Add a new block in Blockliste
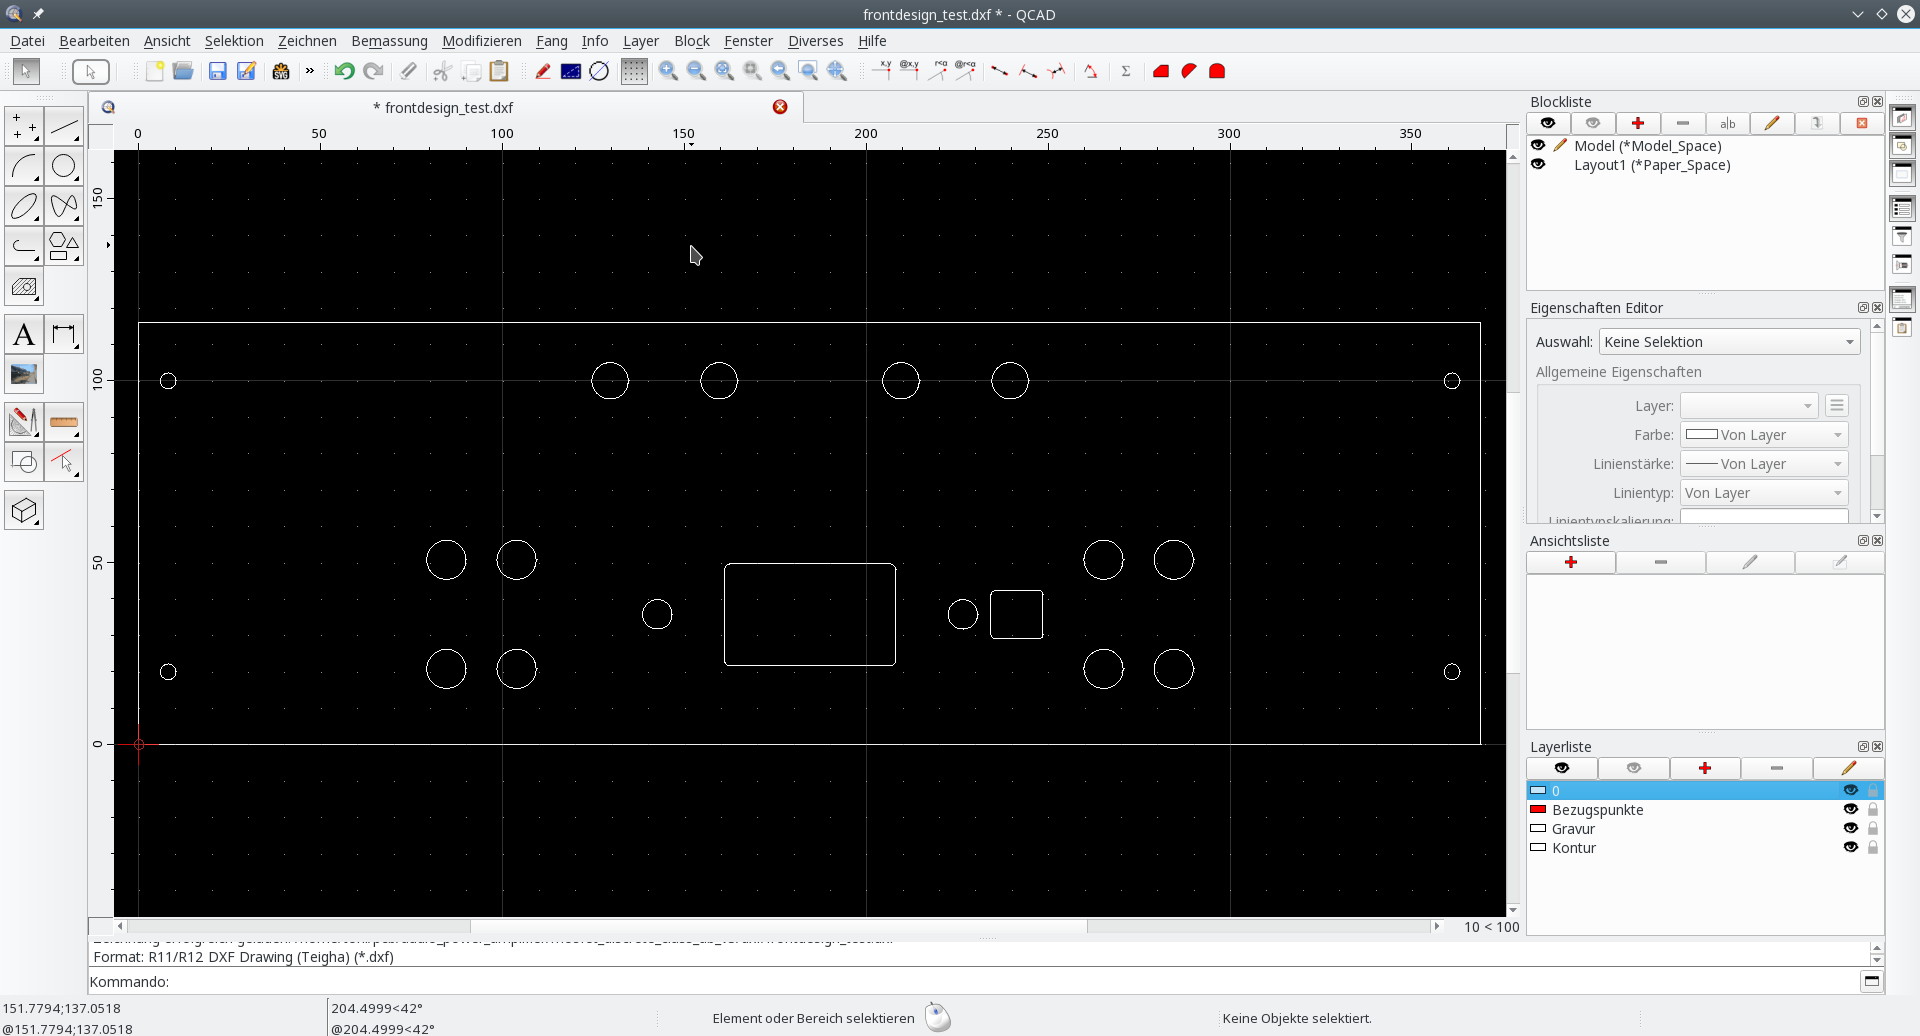The image size is (1920, 1036). click(x=1638, y=123)
